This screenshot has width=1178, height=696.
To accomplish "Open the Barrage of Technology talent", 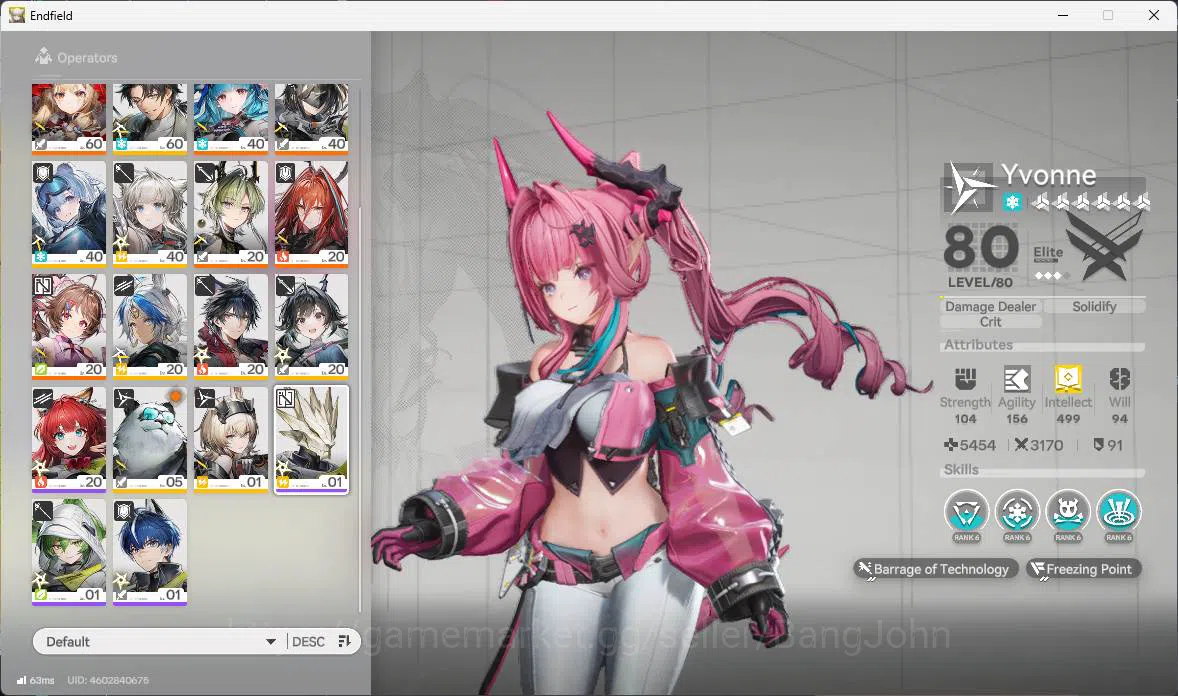I will point(936,569).
